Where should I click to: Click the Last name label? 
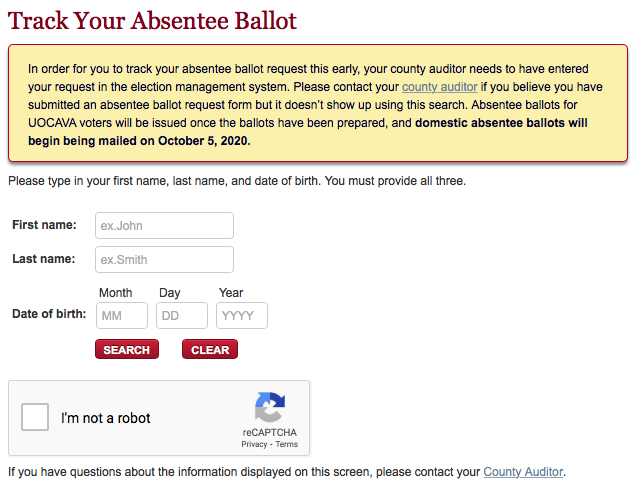click(x=44, y=259)
